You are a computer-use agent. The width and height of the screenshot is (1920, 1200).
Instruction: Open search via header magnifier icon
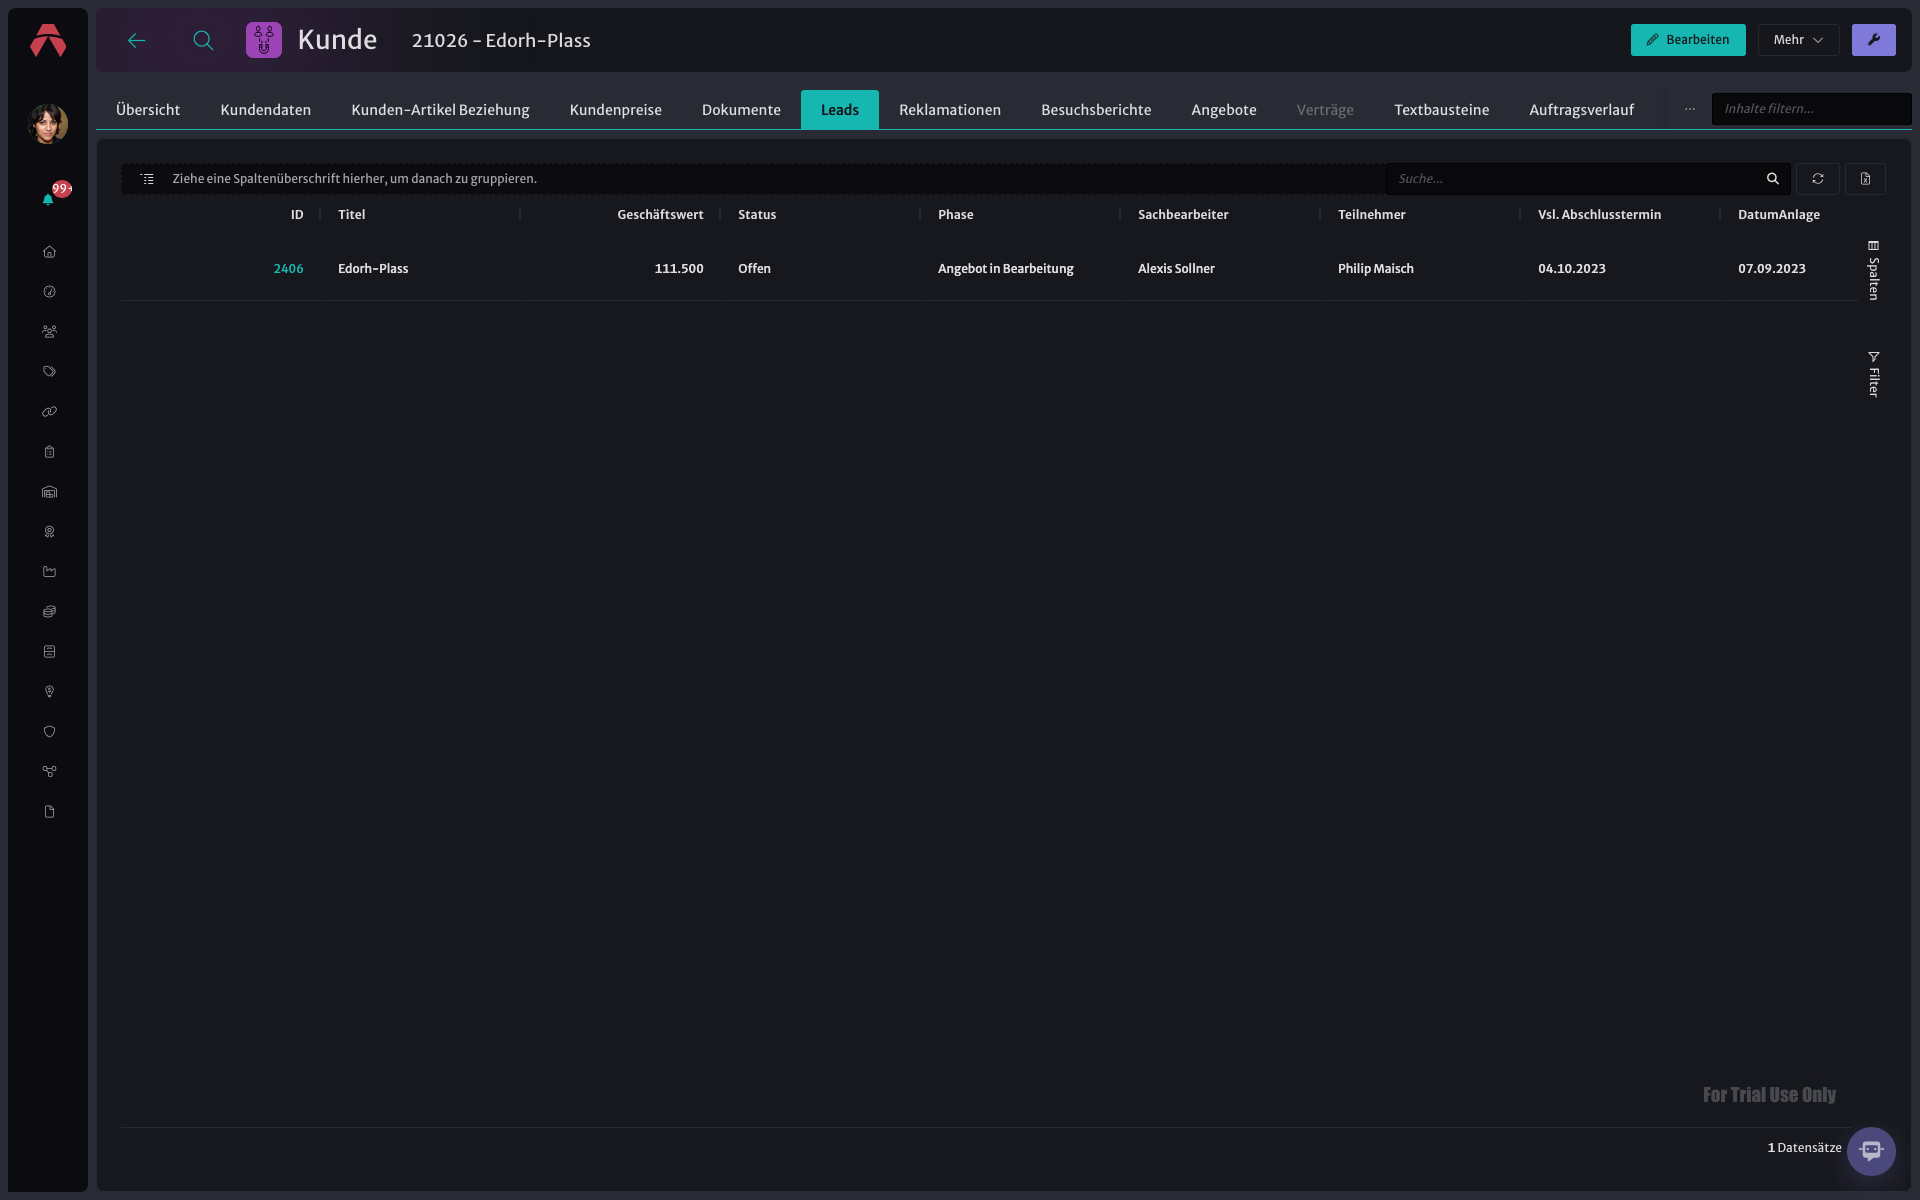pos(203,40)
